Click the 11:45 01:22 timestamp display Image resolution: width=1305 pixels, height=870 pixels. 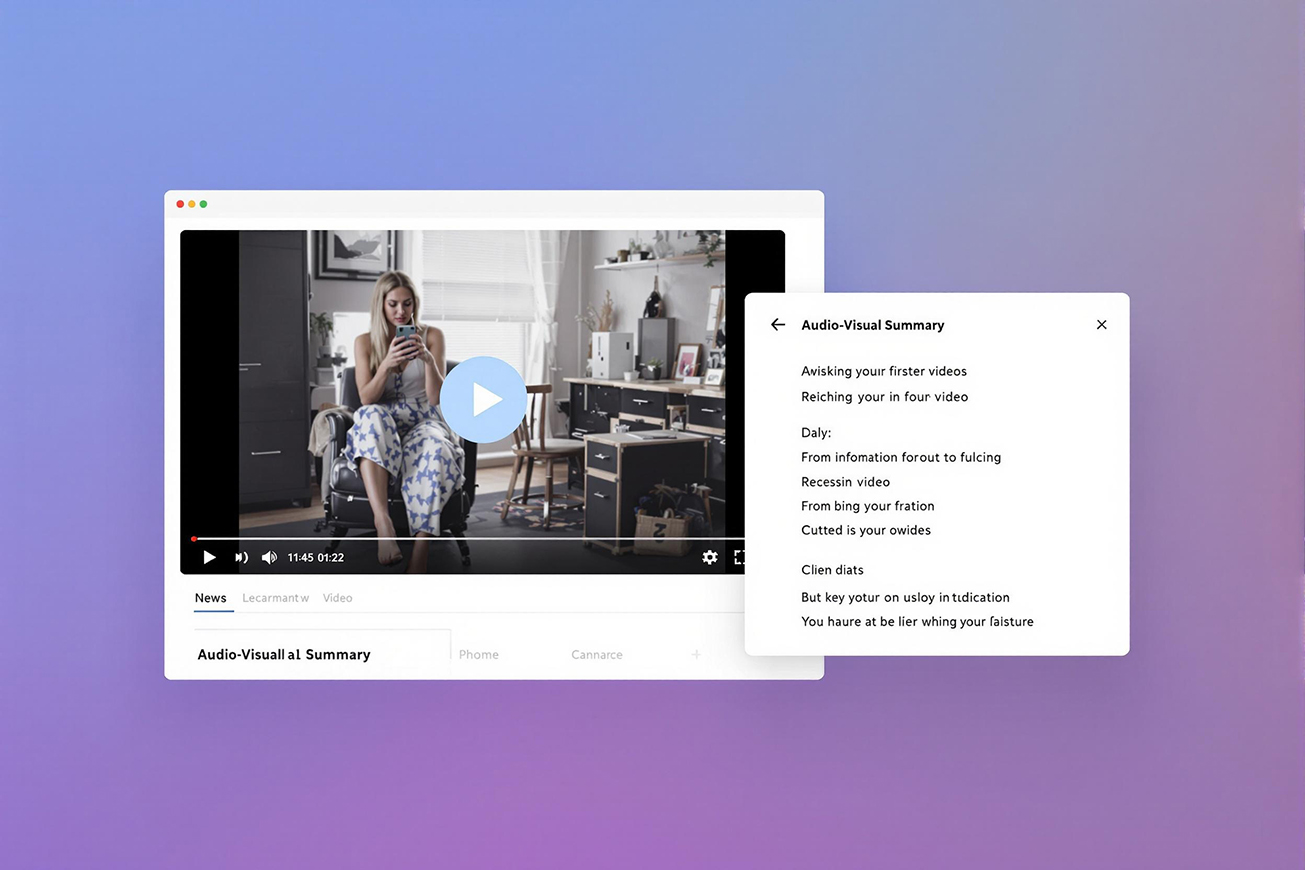click(316, 558)
